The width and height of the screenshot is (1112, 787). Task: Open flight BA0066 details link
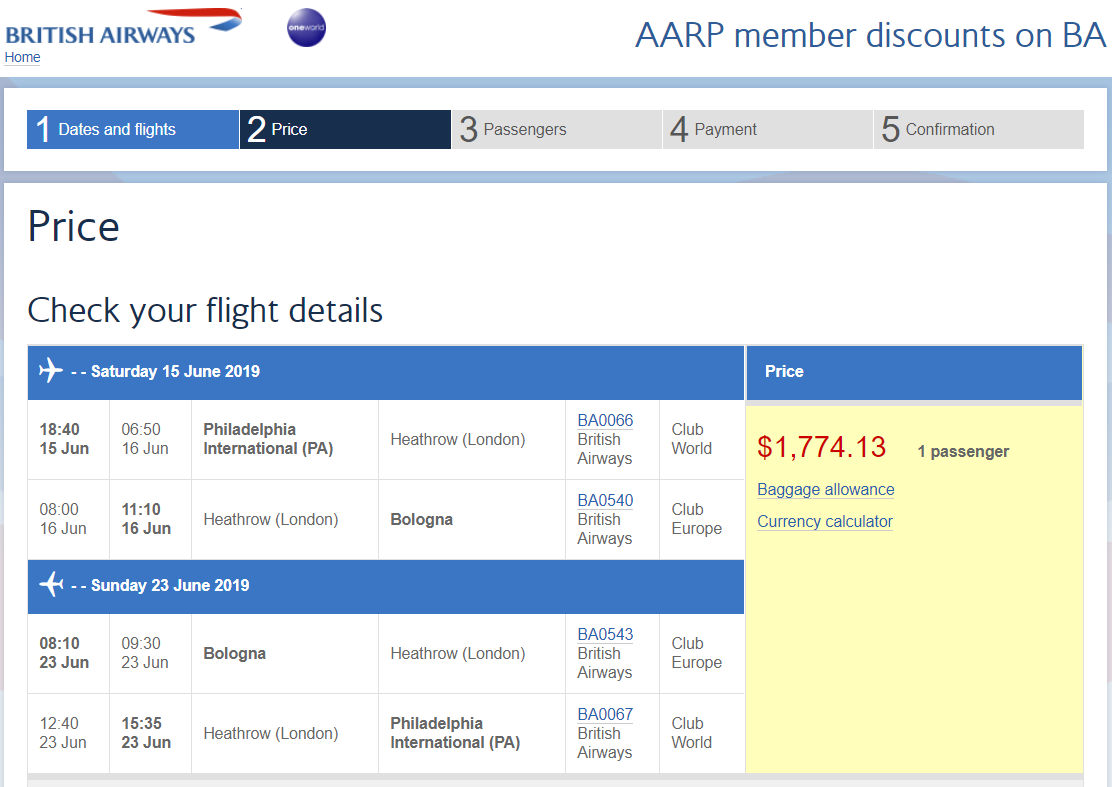[x=605, y=420]
